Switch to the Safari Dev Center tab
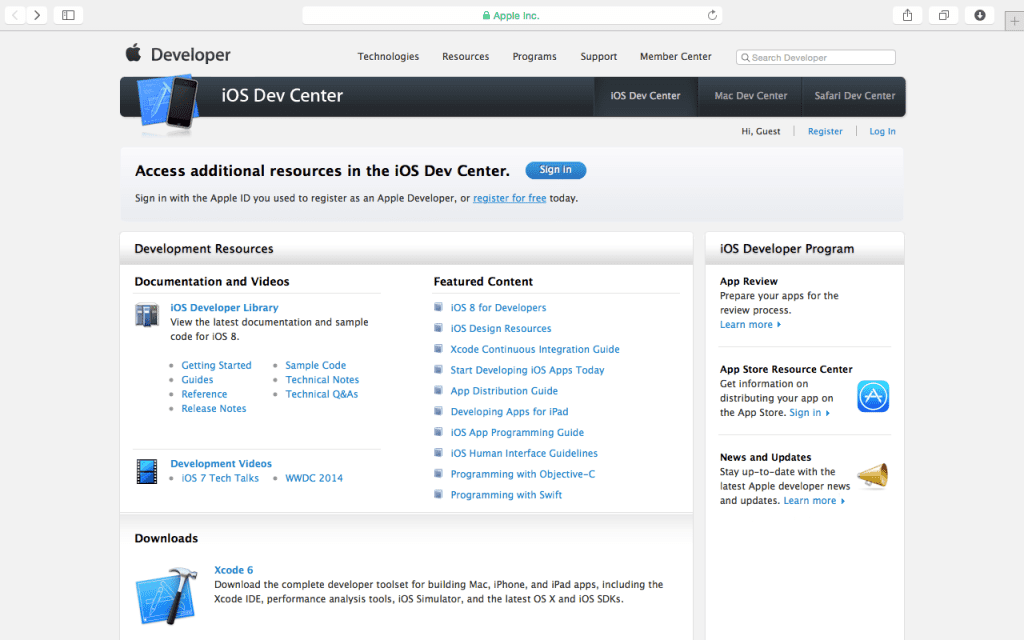The image size is (1024, 640). coord(854,96)
